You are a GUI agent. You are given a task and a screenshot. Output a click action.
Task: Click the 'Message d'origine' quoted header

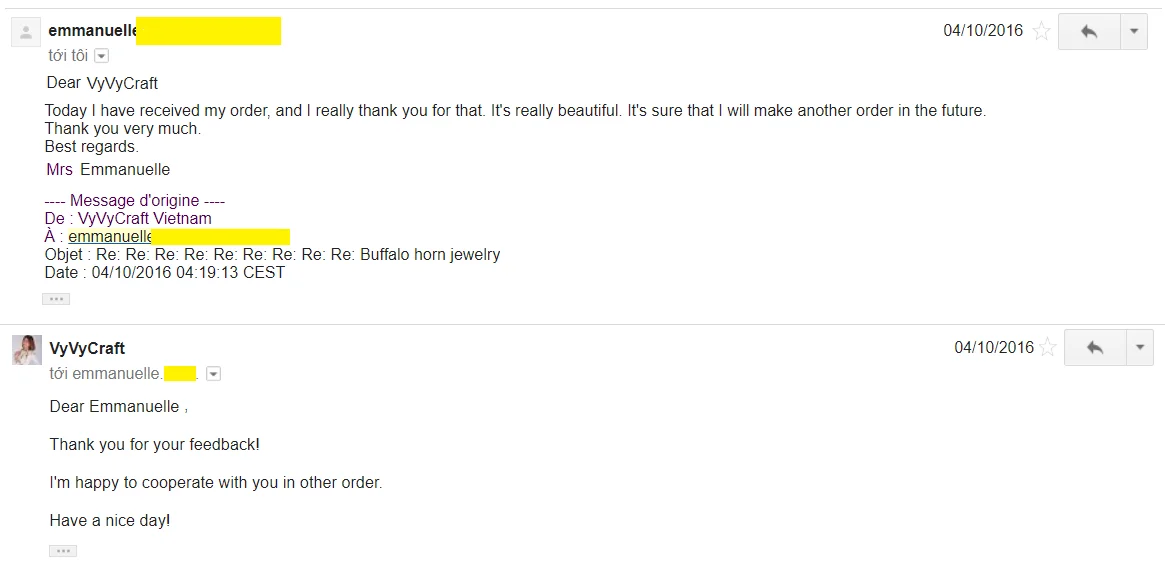click(x=135, y=201)
